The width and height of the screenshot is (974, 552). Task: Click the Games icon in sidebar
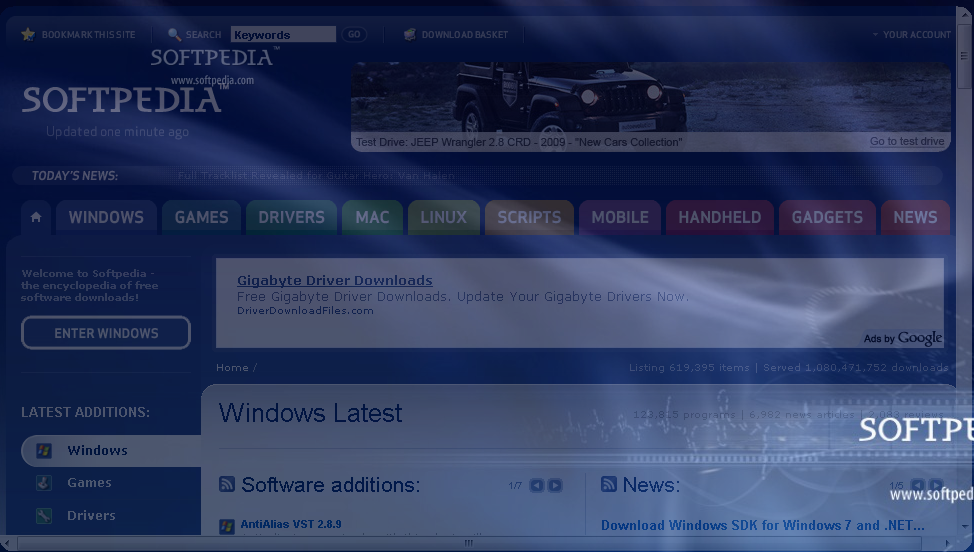pyautogui.click(x=43, y=482)
